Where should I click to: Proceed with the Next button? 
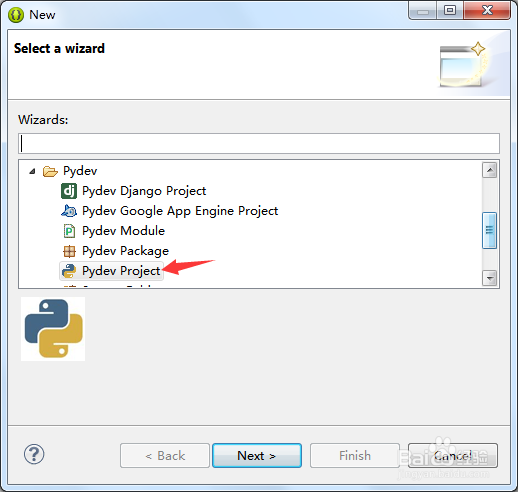click(x=257, y=455)
